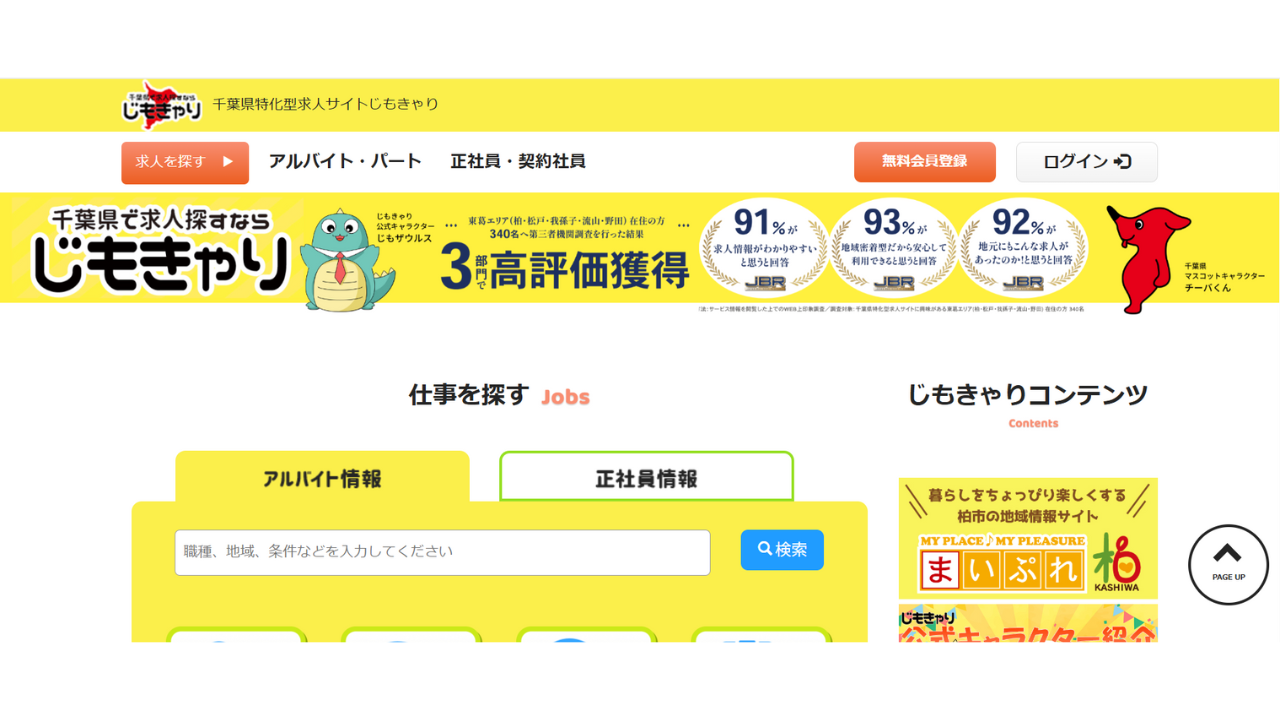Click the 91% JBR laurel badge
Image resolution: width=1280 pixels, height=720 pixels.
tap(765, 248)
